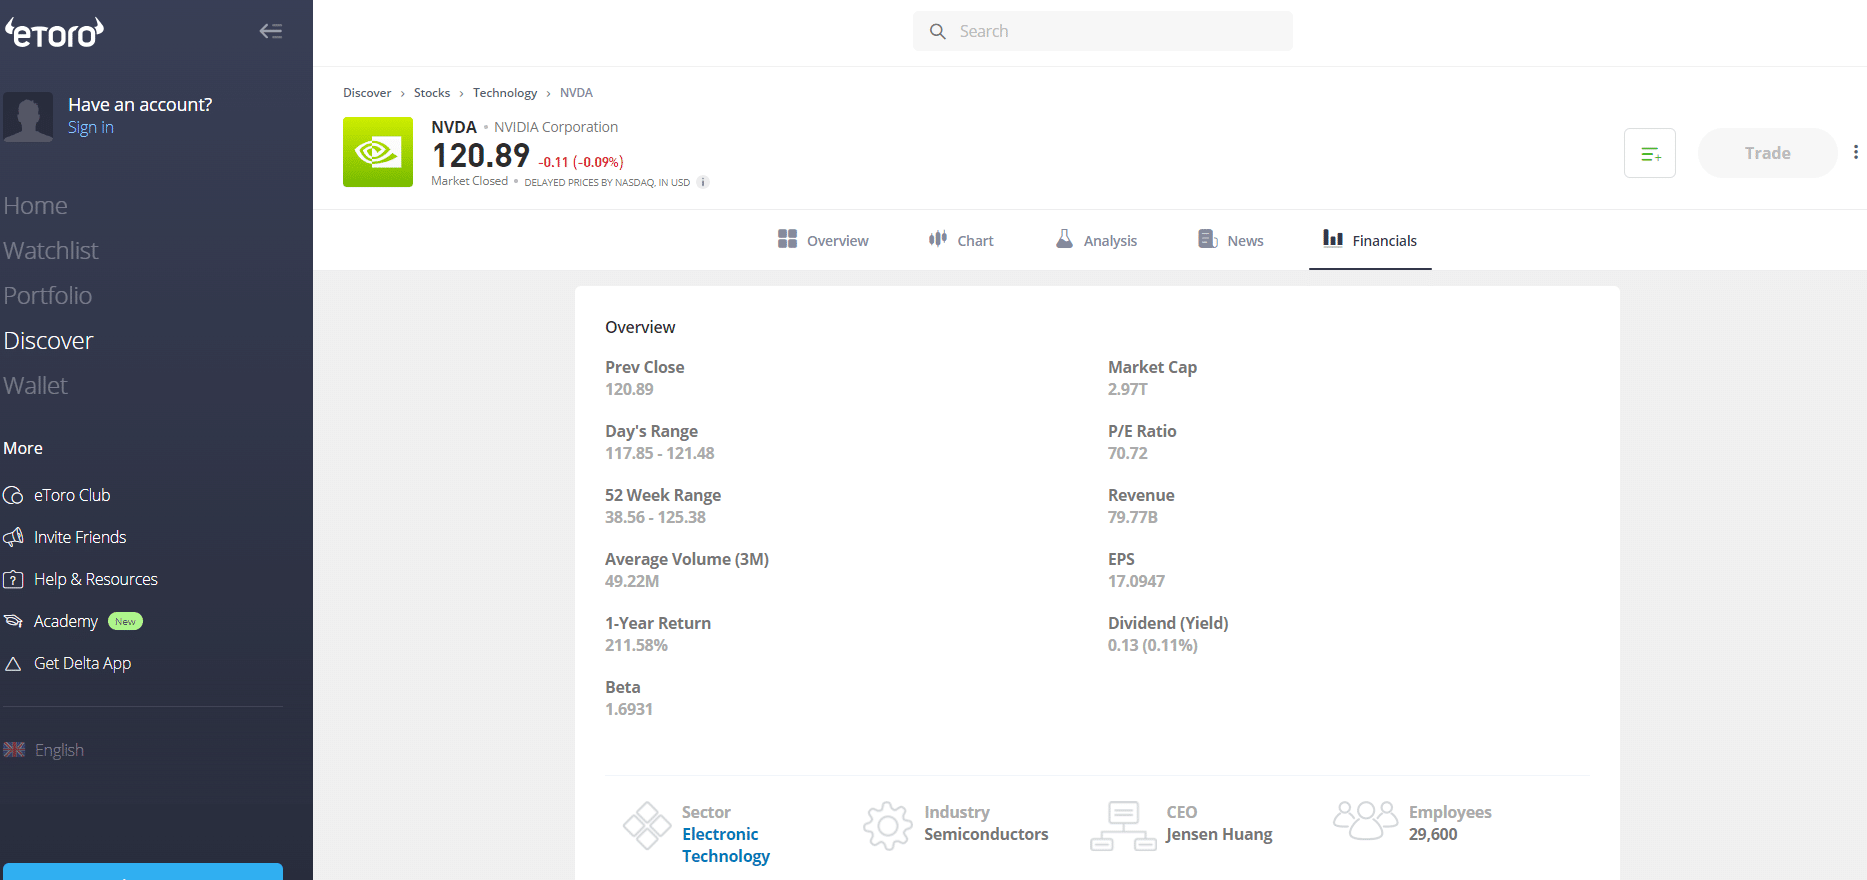
Task: Click the Sign in link
Action: (x=91, y=127)
